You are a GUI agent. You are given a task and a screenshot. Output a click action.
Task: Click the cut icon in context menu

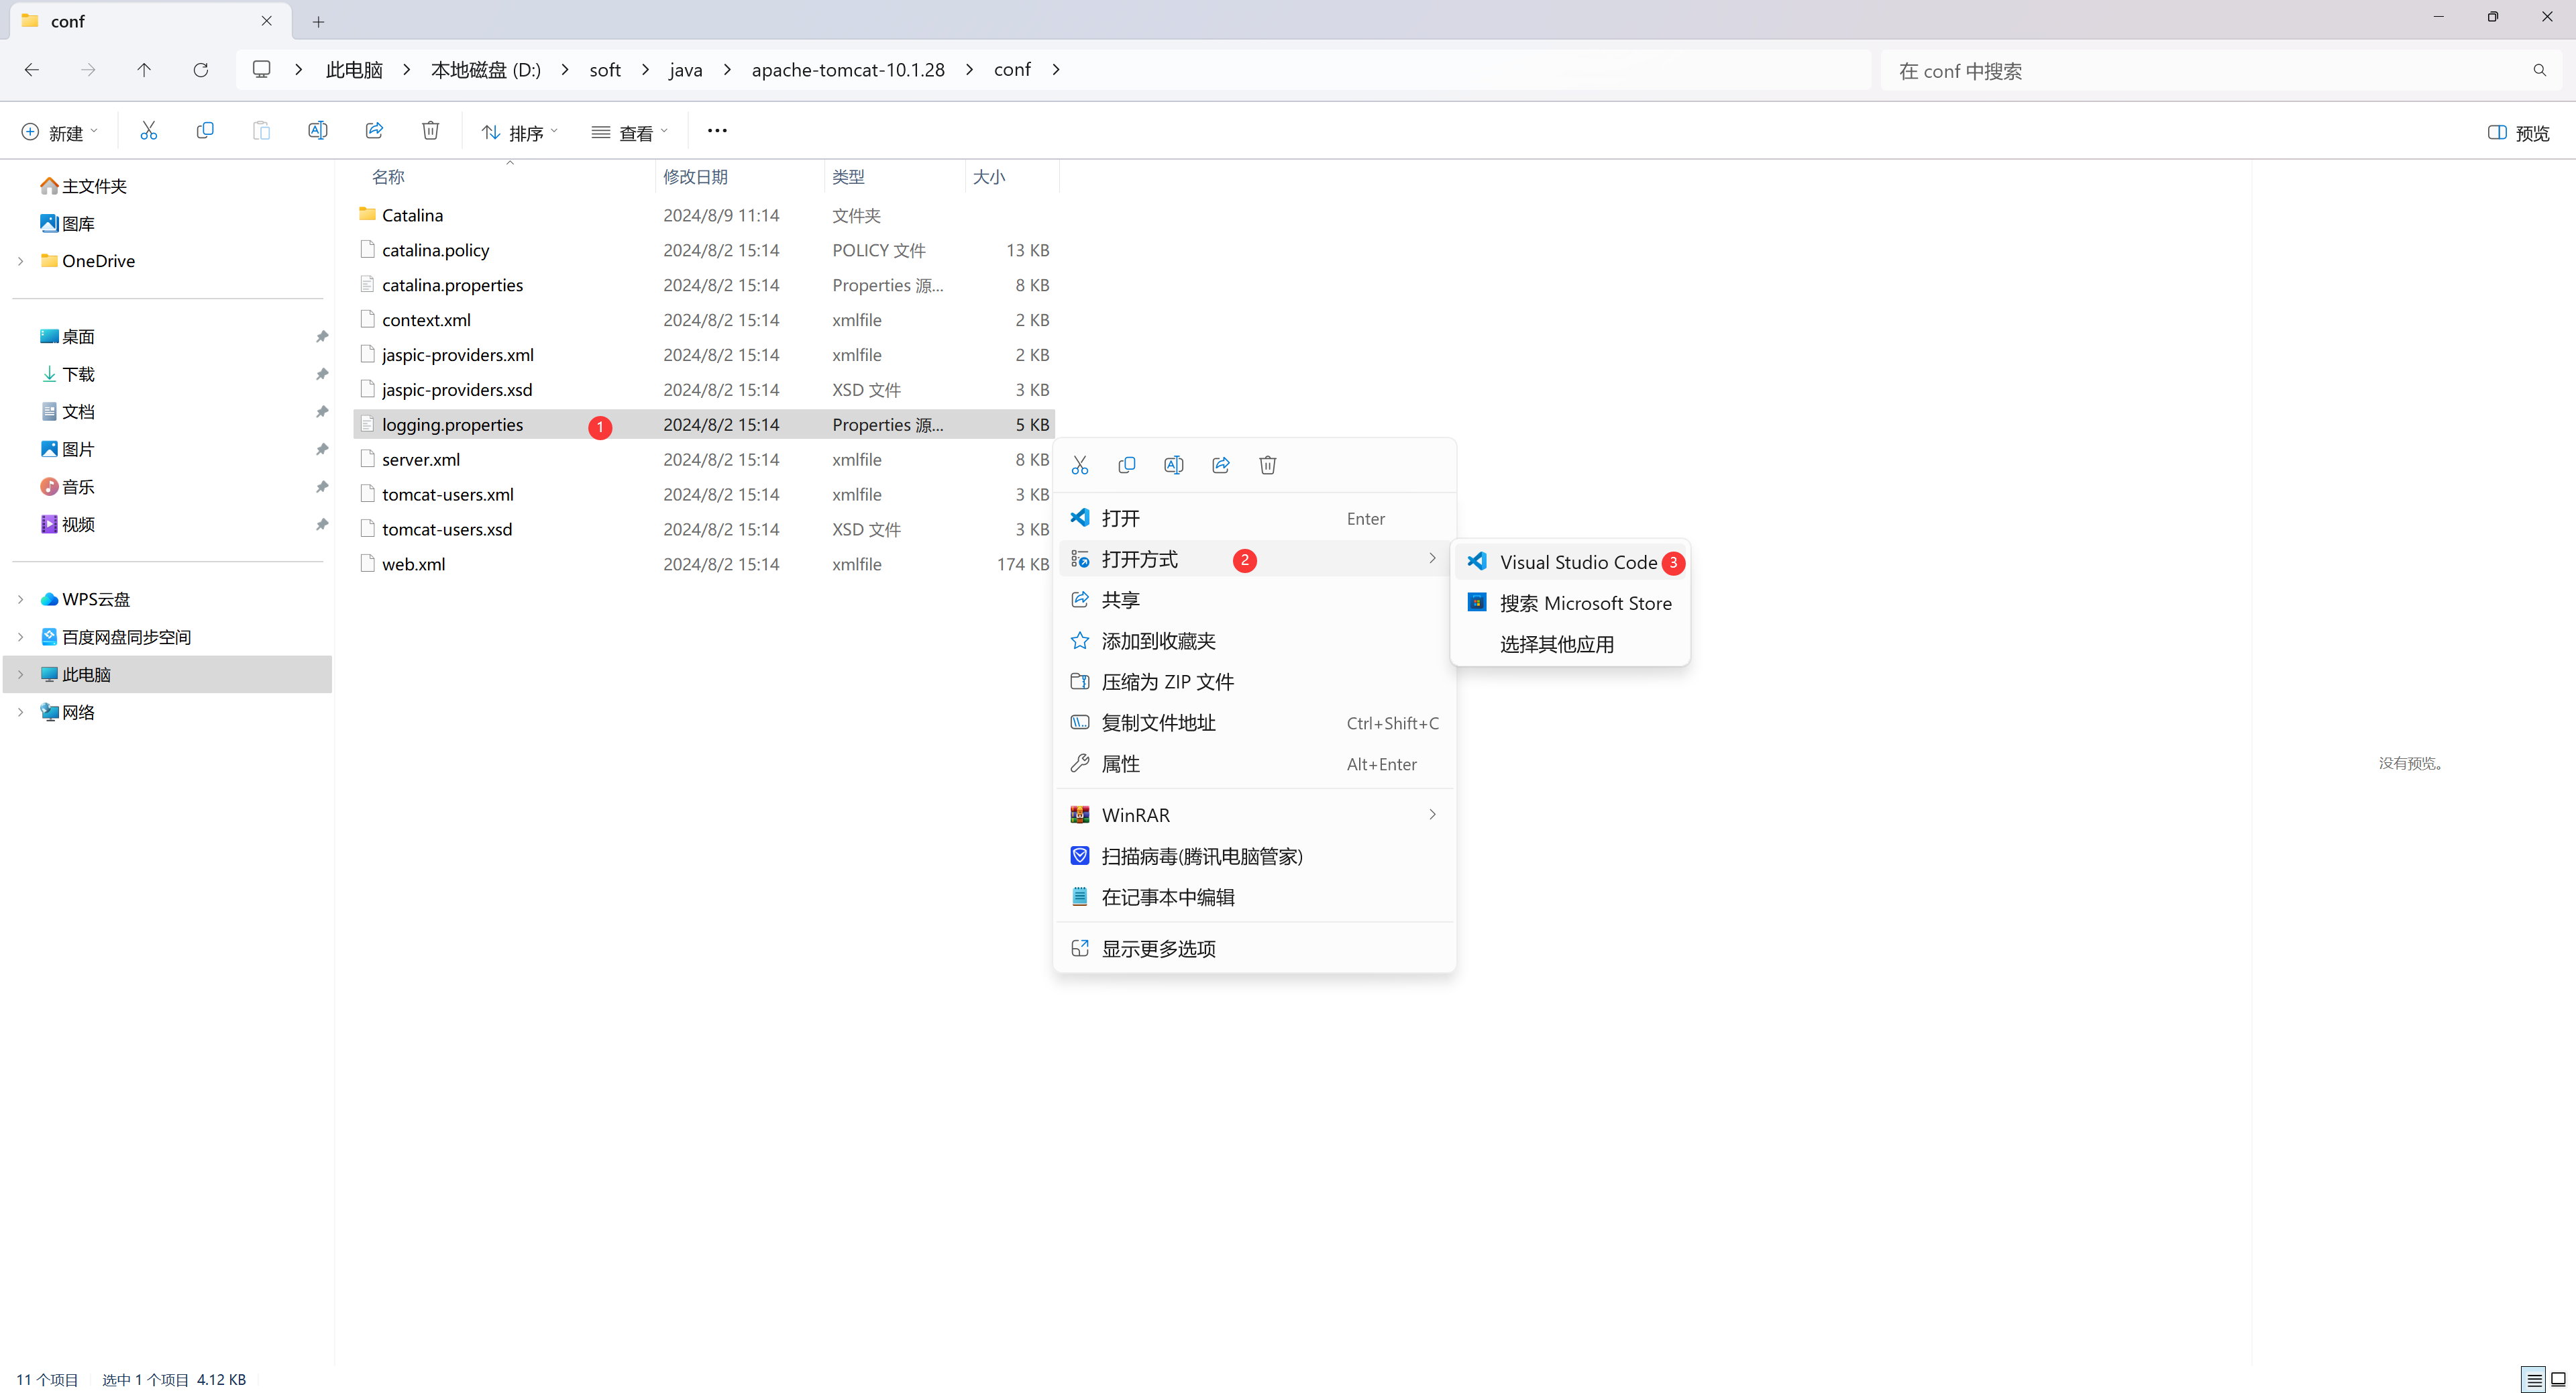(1079, 465)
